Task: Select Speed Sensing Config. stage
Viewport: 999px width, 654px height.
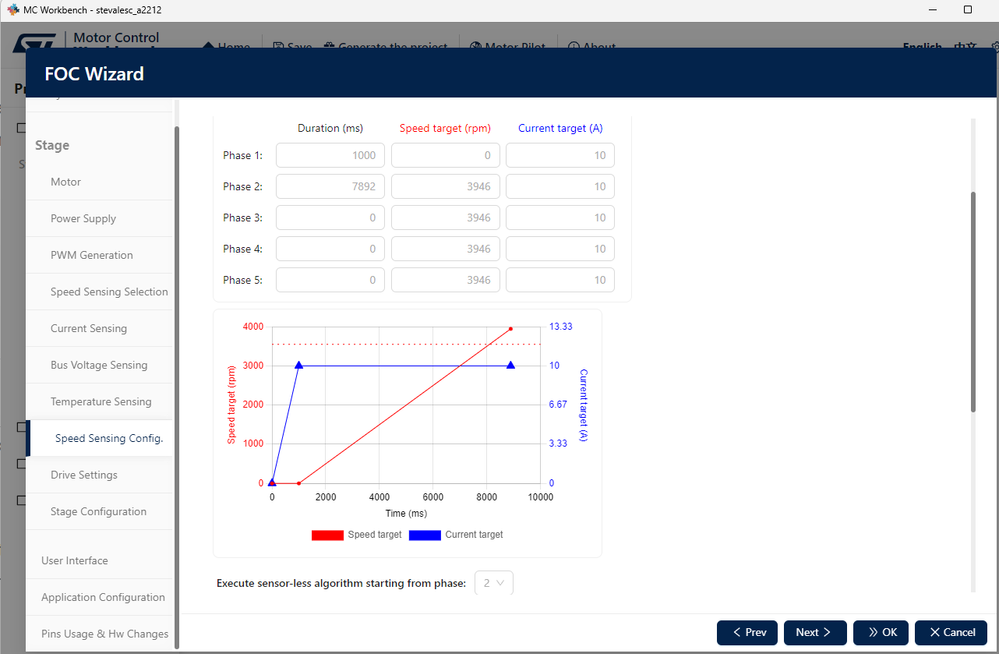Action: click(x=100, y=439)
